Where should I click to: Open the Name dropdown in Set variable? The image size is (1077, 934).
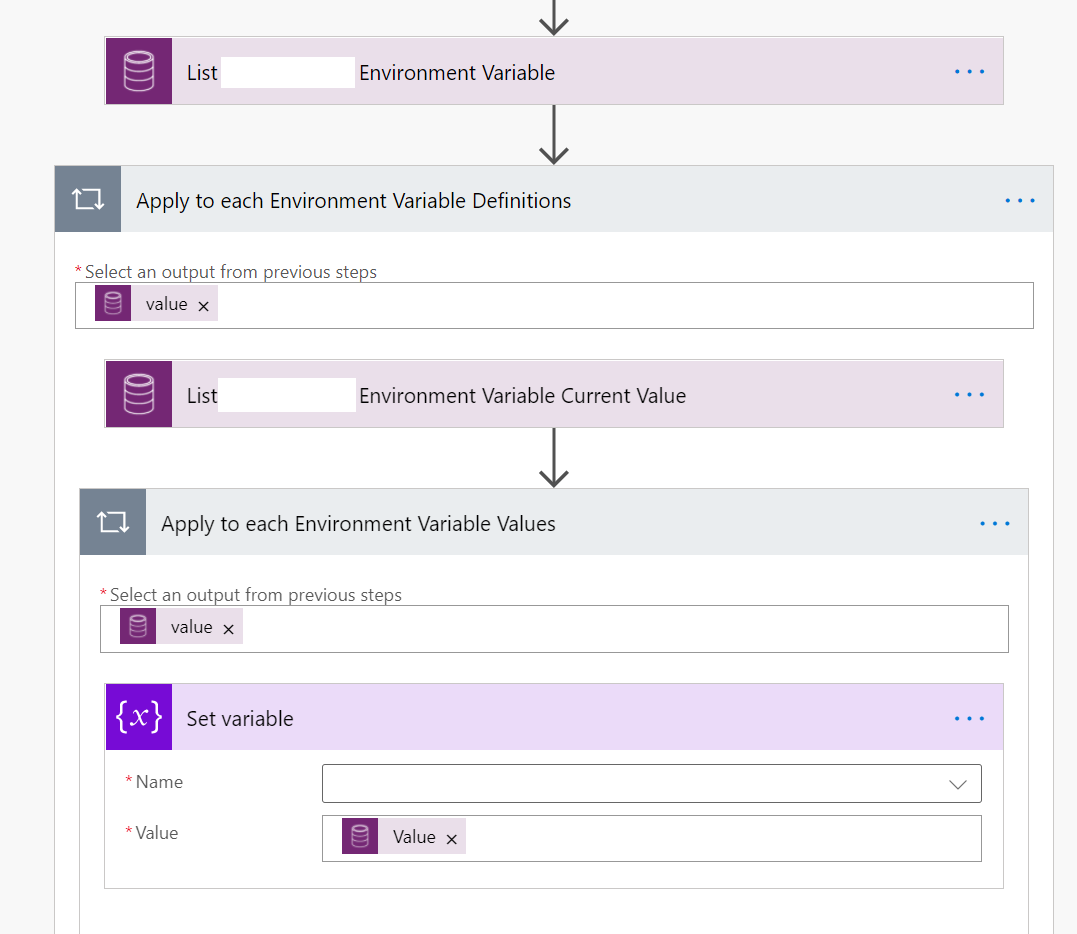(x=957, y=783)
